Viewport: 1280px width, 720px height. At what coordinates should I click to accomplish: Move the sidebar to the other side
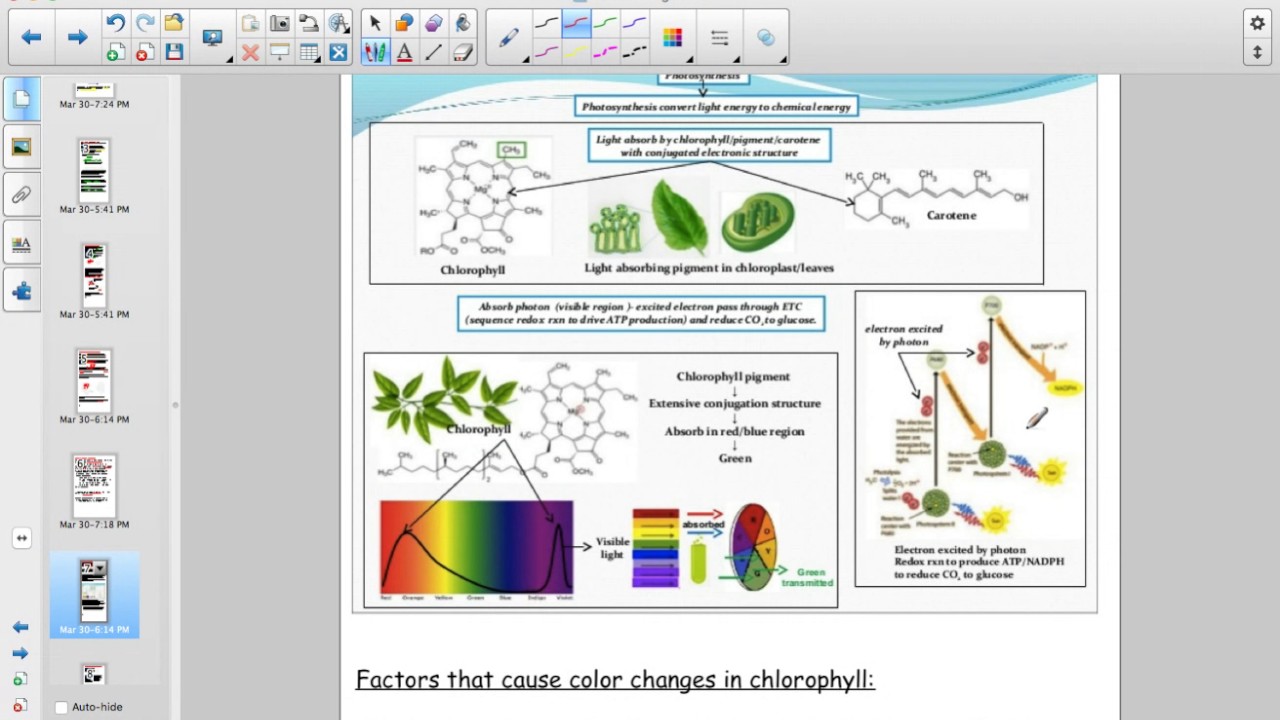tap(21, 538)
